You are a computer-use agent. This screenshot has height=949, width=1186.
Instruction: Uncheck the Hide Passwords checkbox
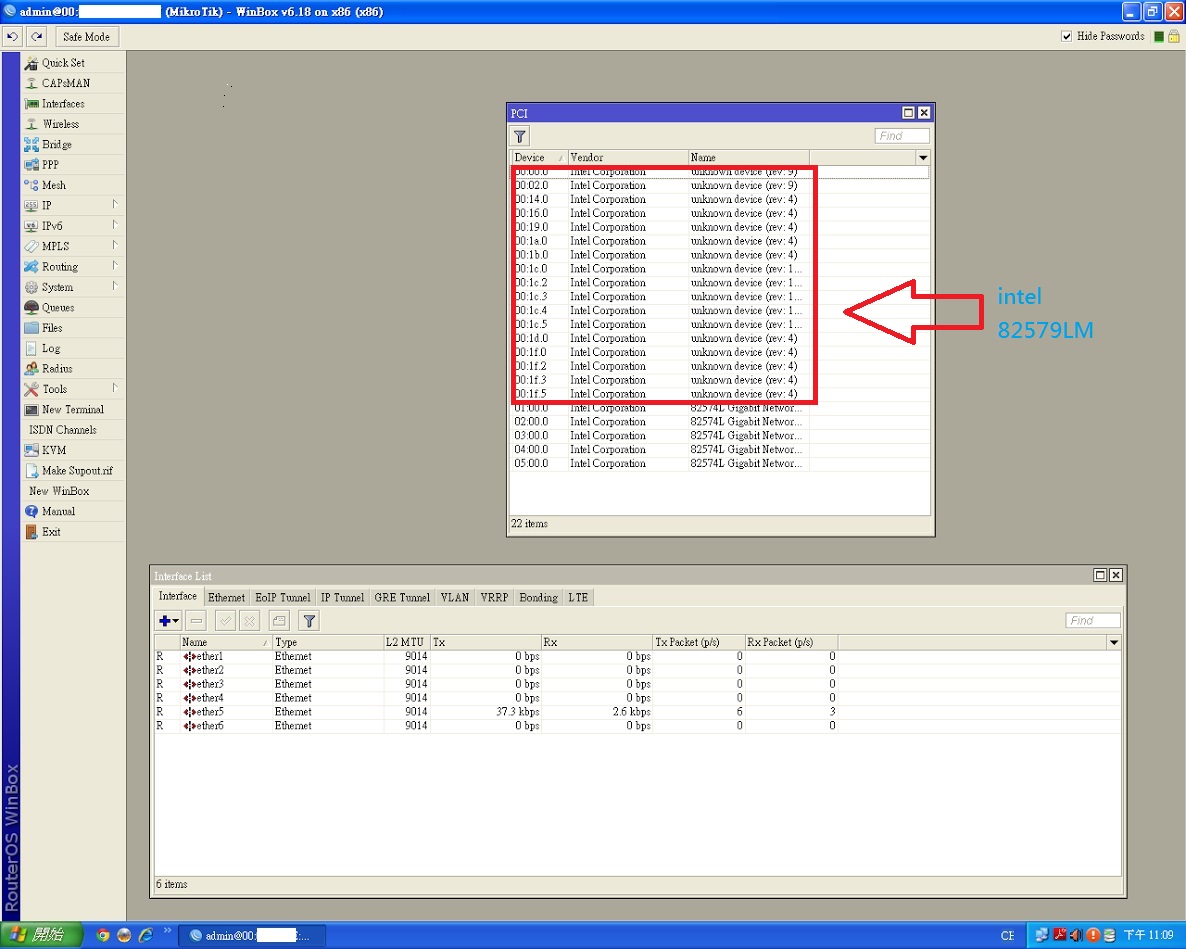[1066, 36]
